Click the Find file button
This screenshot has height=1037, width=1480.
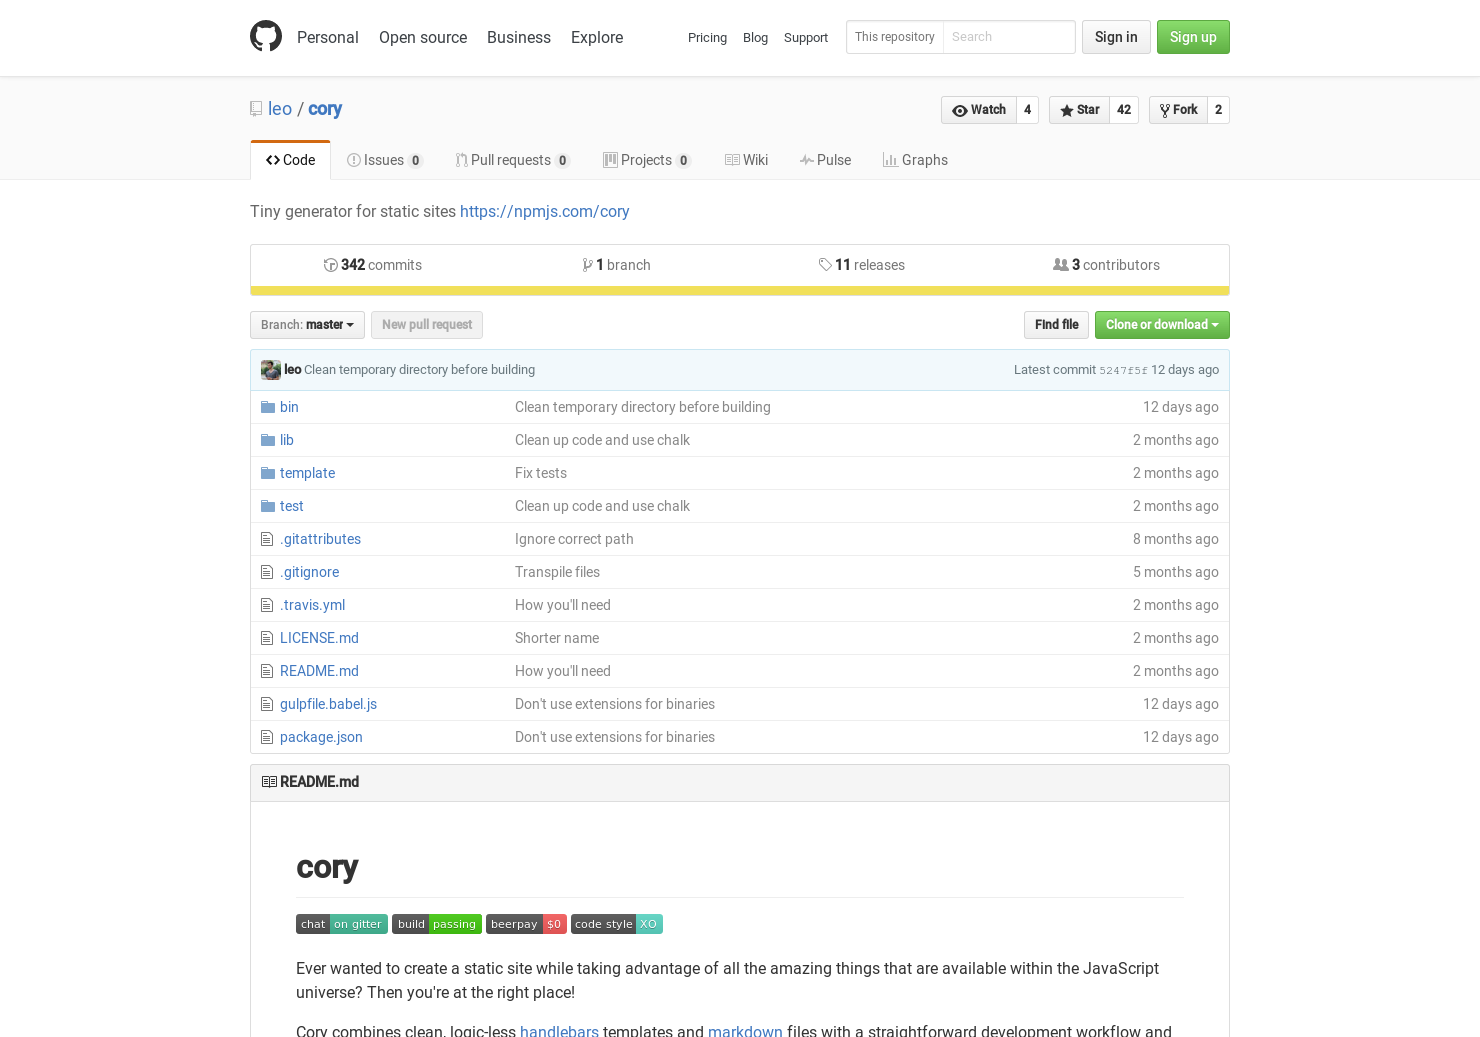pyautogui.click(x=1056, y=325)
